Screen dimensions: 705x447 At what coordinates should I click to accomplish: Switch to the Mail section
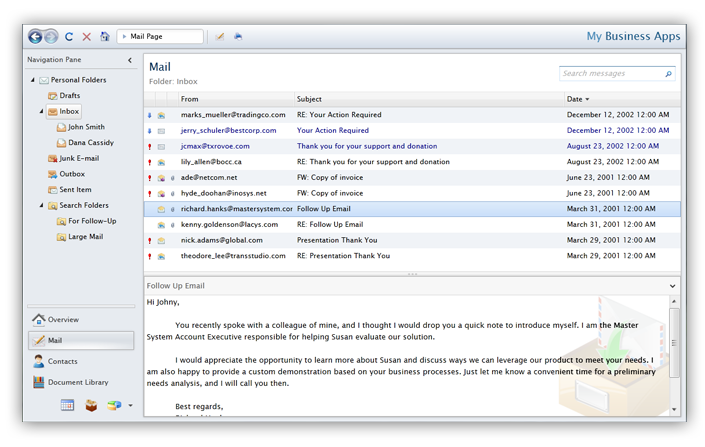click(x=81, y=340)
